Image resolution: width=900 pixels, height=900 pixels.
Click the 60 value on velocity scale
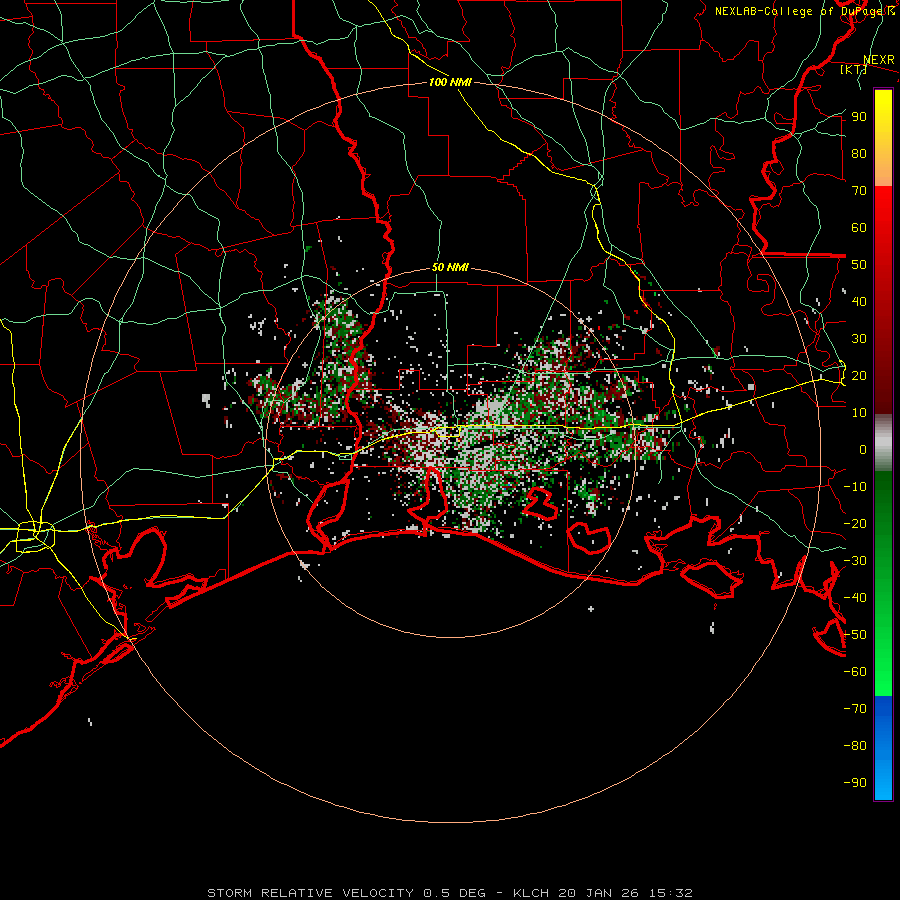pyautogui.click(x=859, y=228)
